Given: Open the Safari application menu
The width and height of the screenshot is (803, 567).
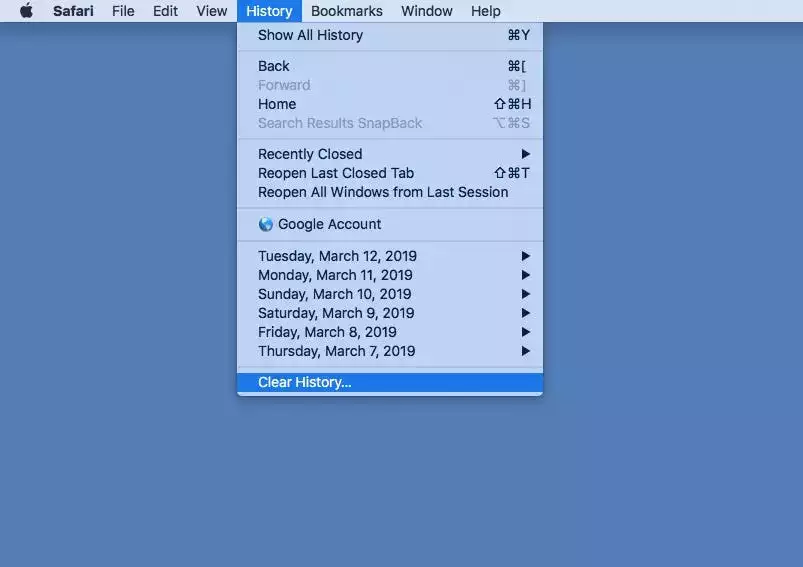Looking at the screenshot, I should (73, 11).
